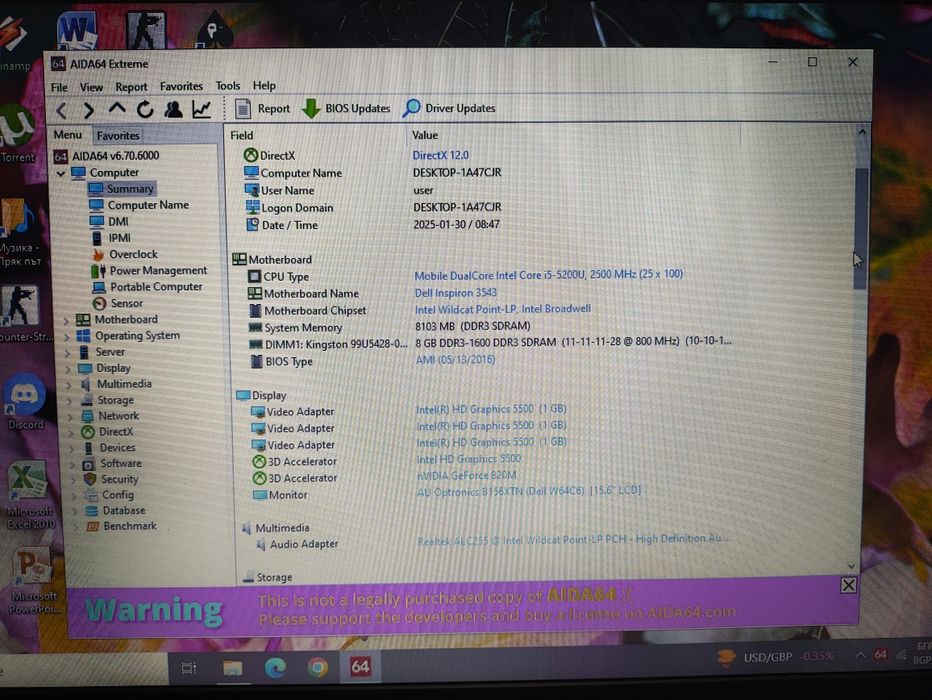The image size is (932, 700).
Task: Open Microsoft Edge from the taskbar
Action: pyautogui.click(x=275, y=668)
